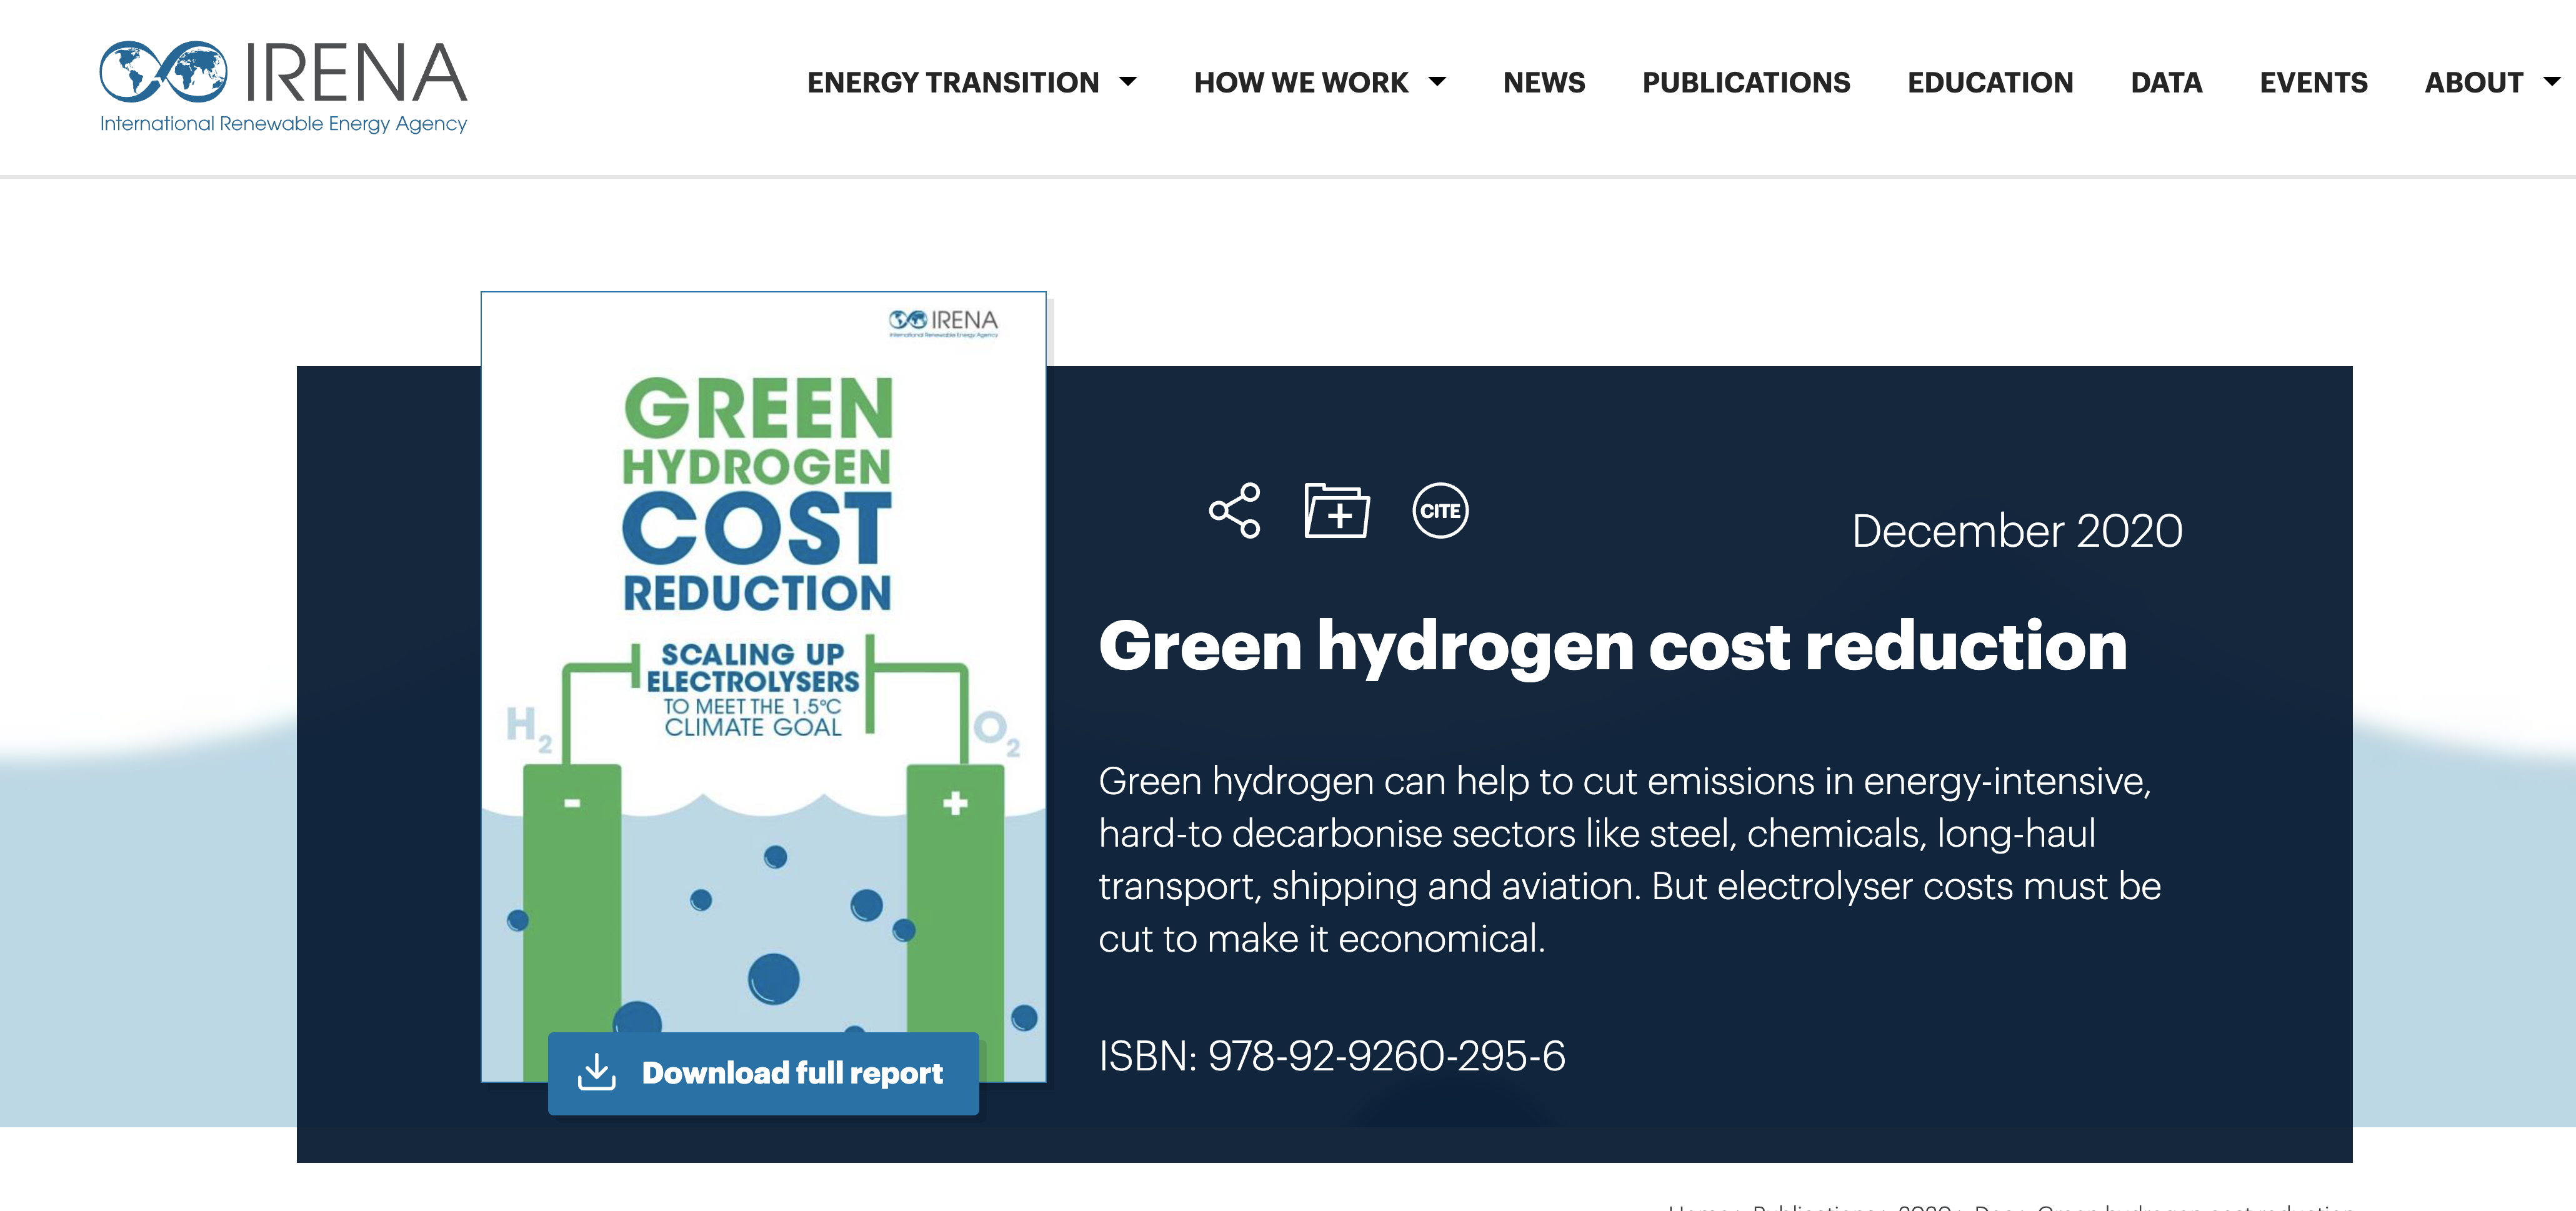
Task: Expand the How We Work dropdown arrow
Action: [x=1437, y=82]
